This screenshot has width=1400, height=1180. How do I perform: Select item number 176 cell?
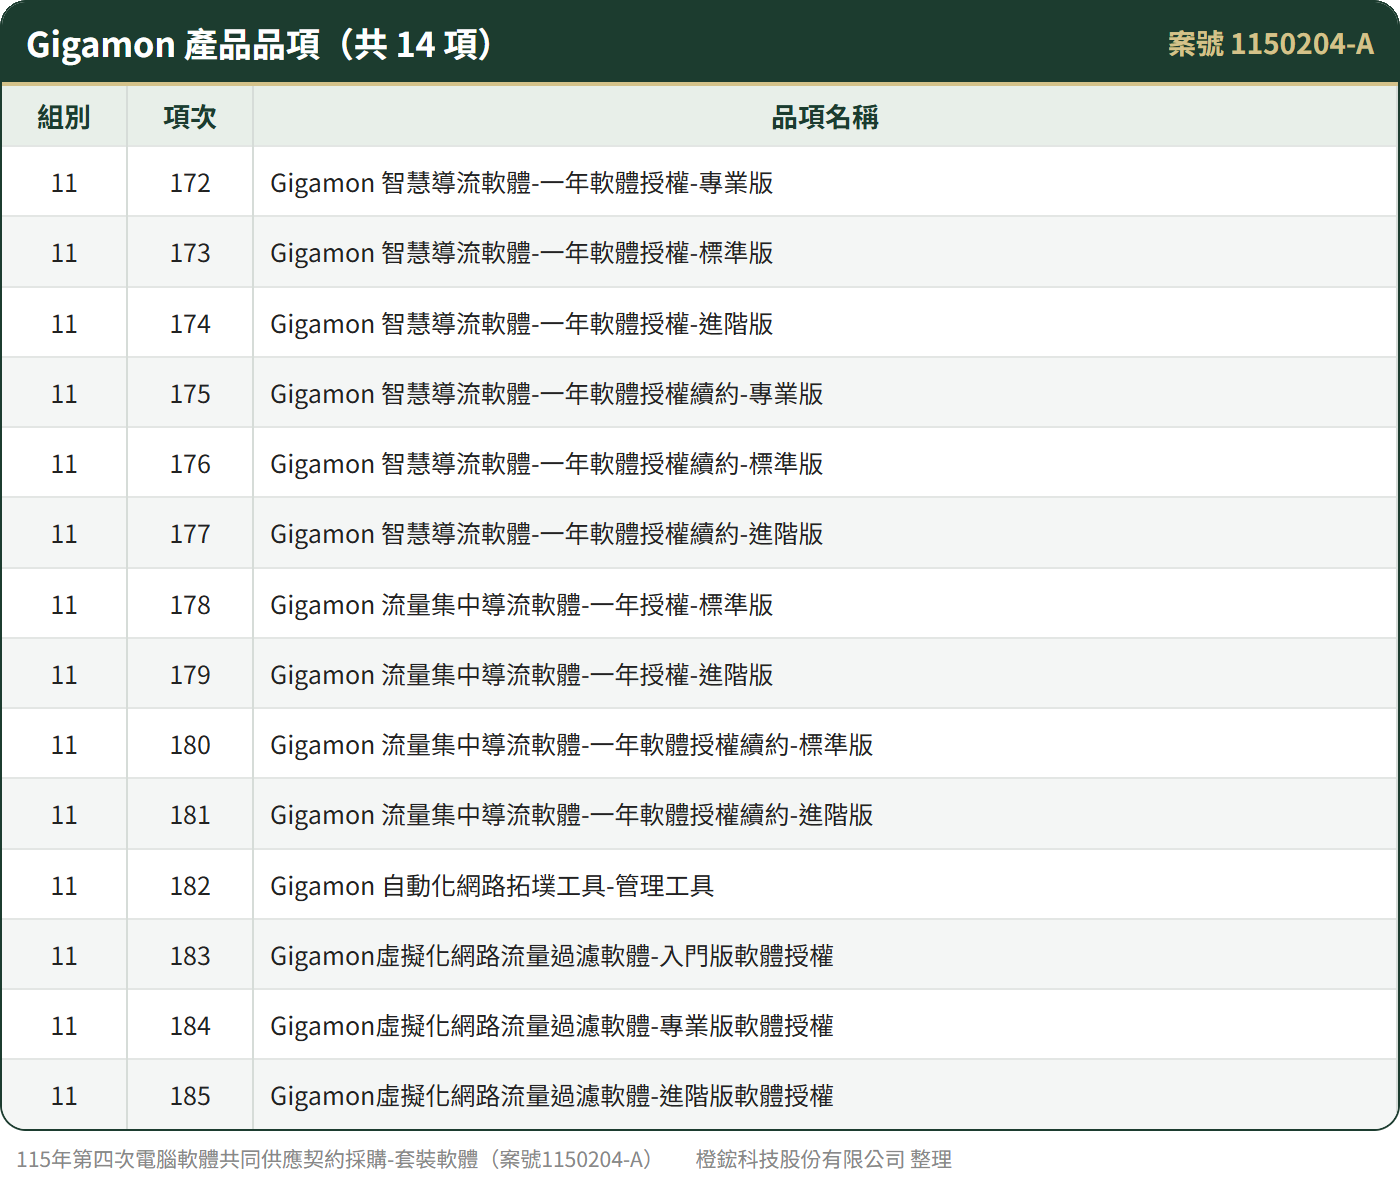click(190, 464)
